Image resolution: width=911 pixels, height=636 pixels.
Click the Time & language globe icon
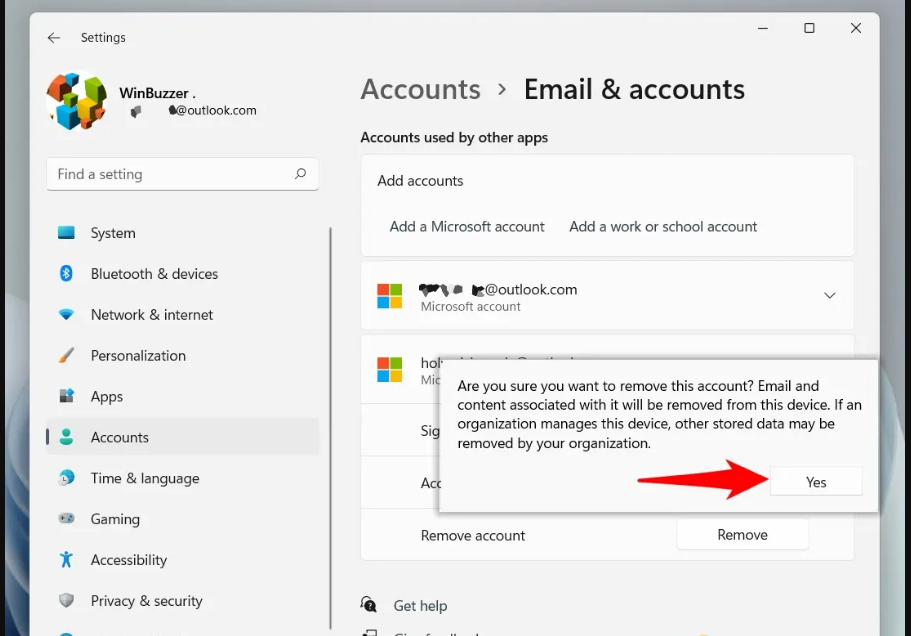66,477
